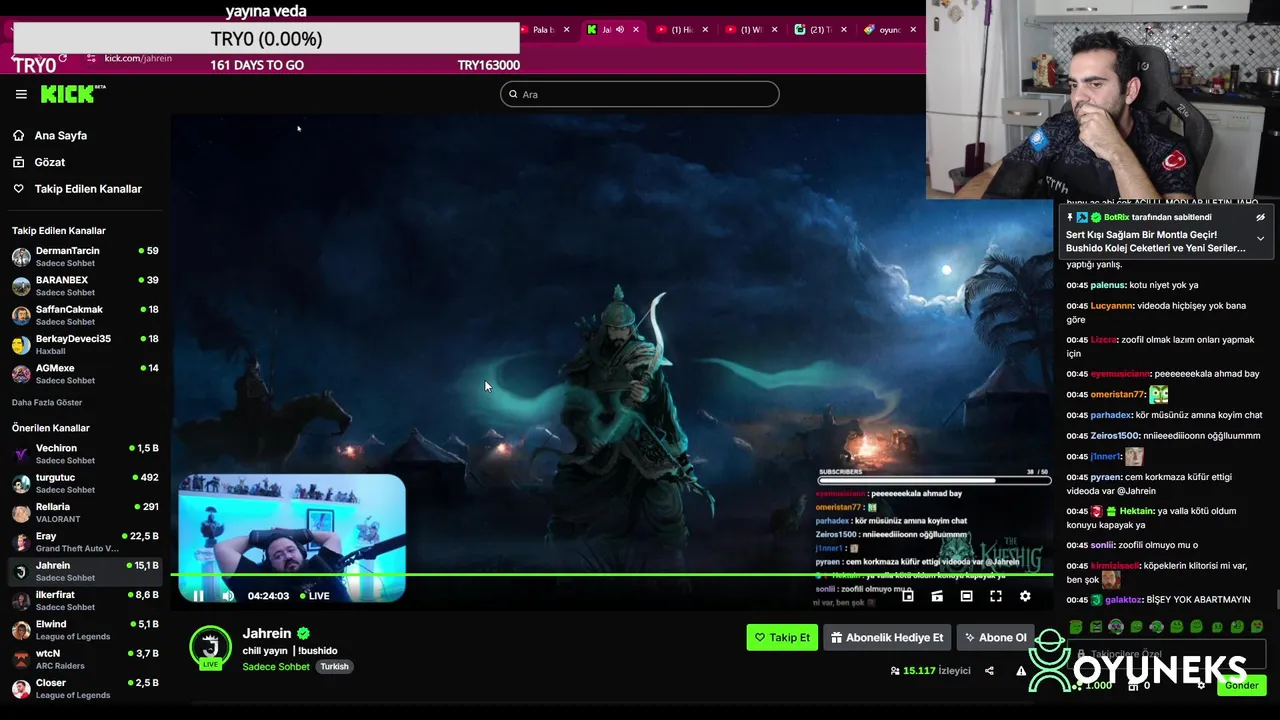Open Rellaria VALORANT channel

click(85, 512)
